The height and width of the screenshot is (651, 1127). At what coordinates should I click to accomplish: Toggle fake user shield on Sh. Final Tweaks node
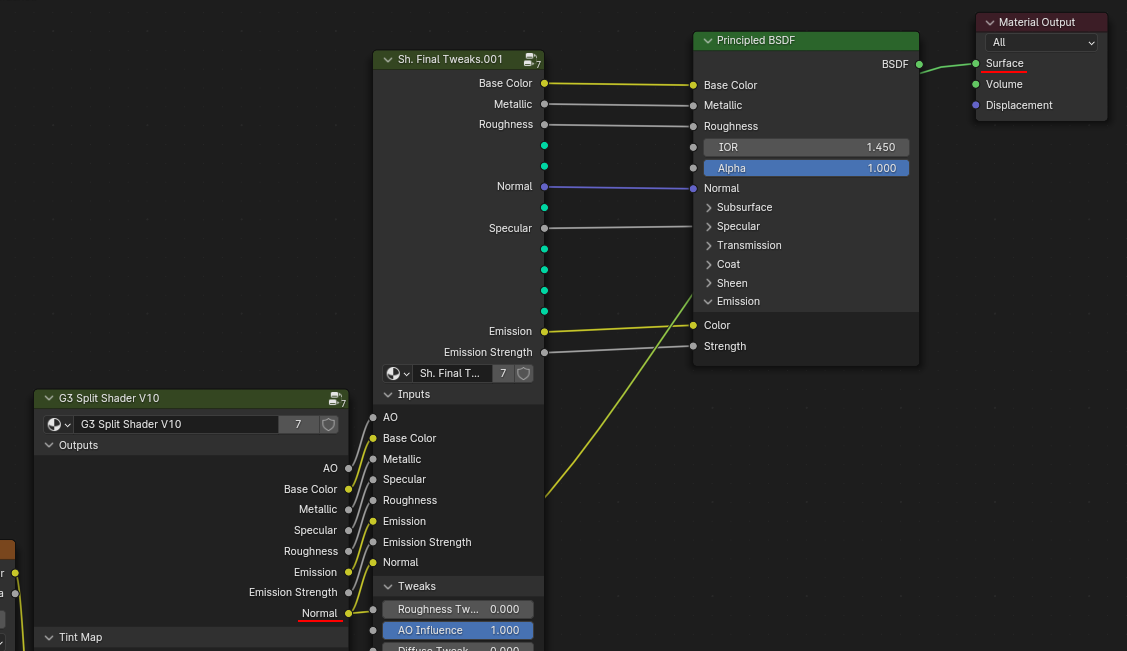click(524, 373)
